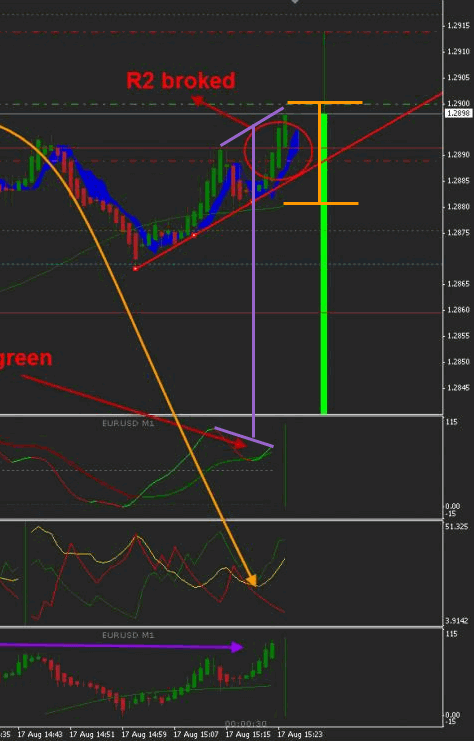This screenshot has height=741, width=474.
Task: Select the thick green vertical bar
Action: [324, 263]
